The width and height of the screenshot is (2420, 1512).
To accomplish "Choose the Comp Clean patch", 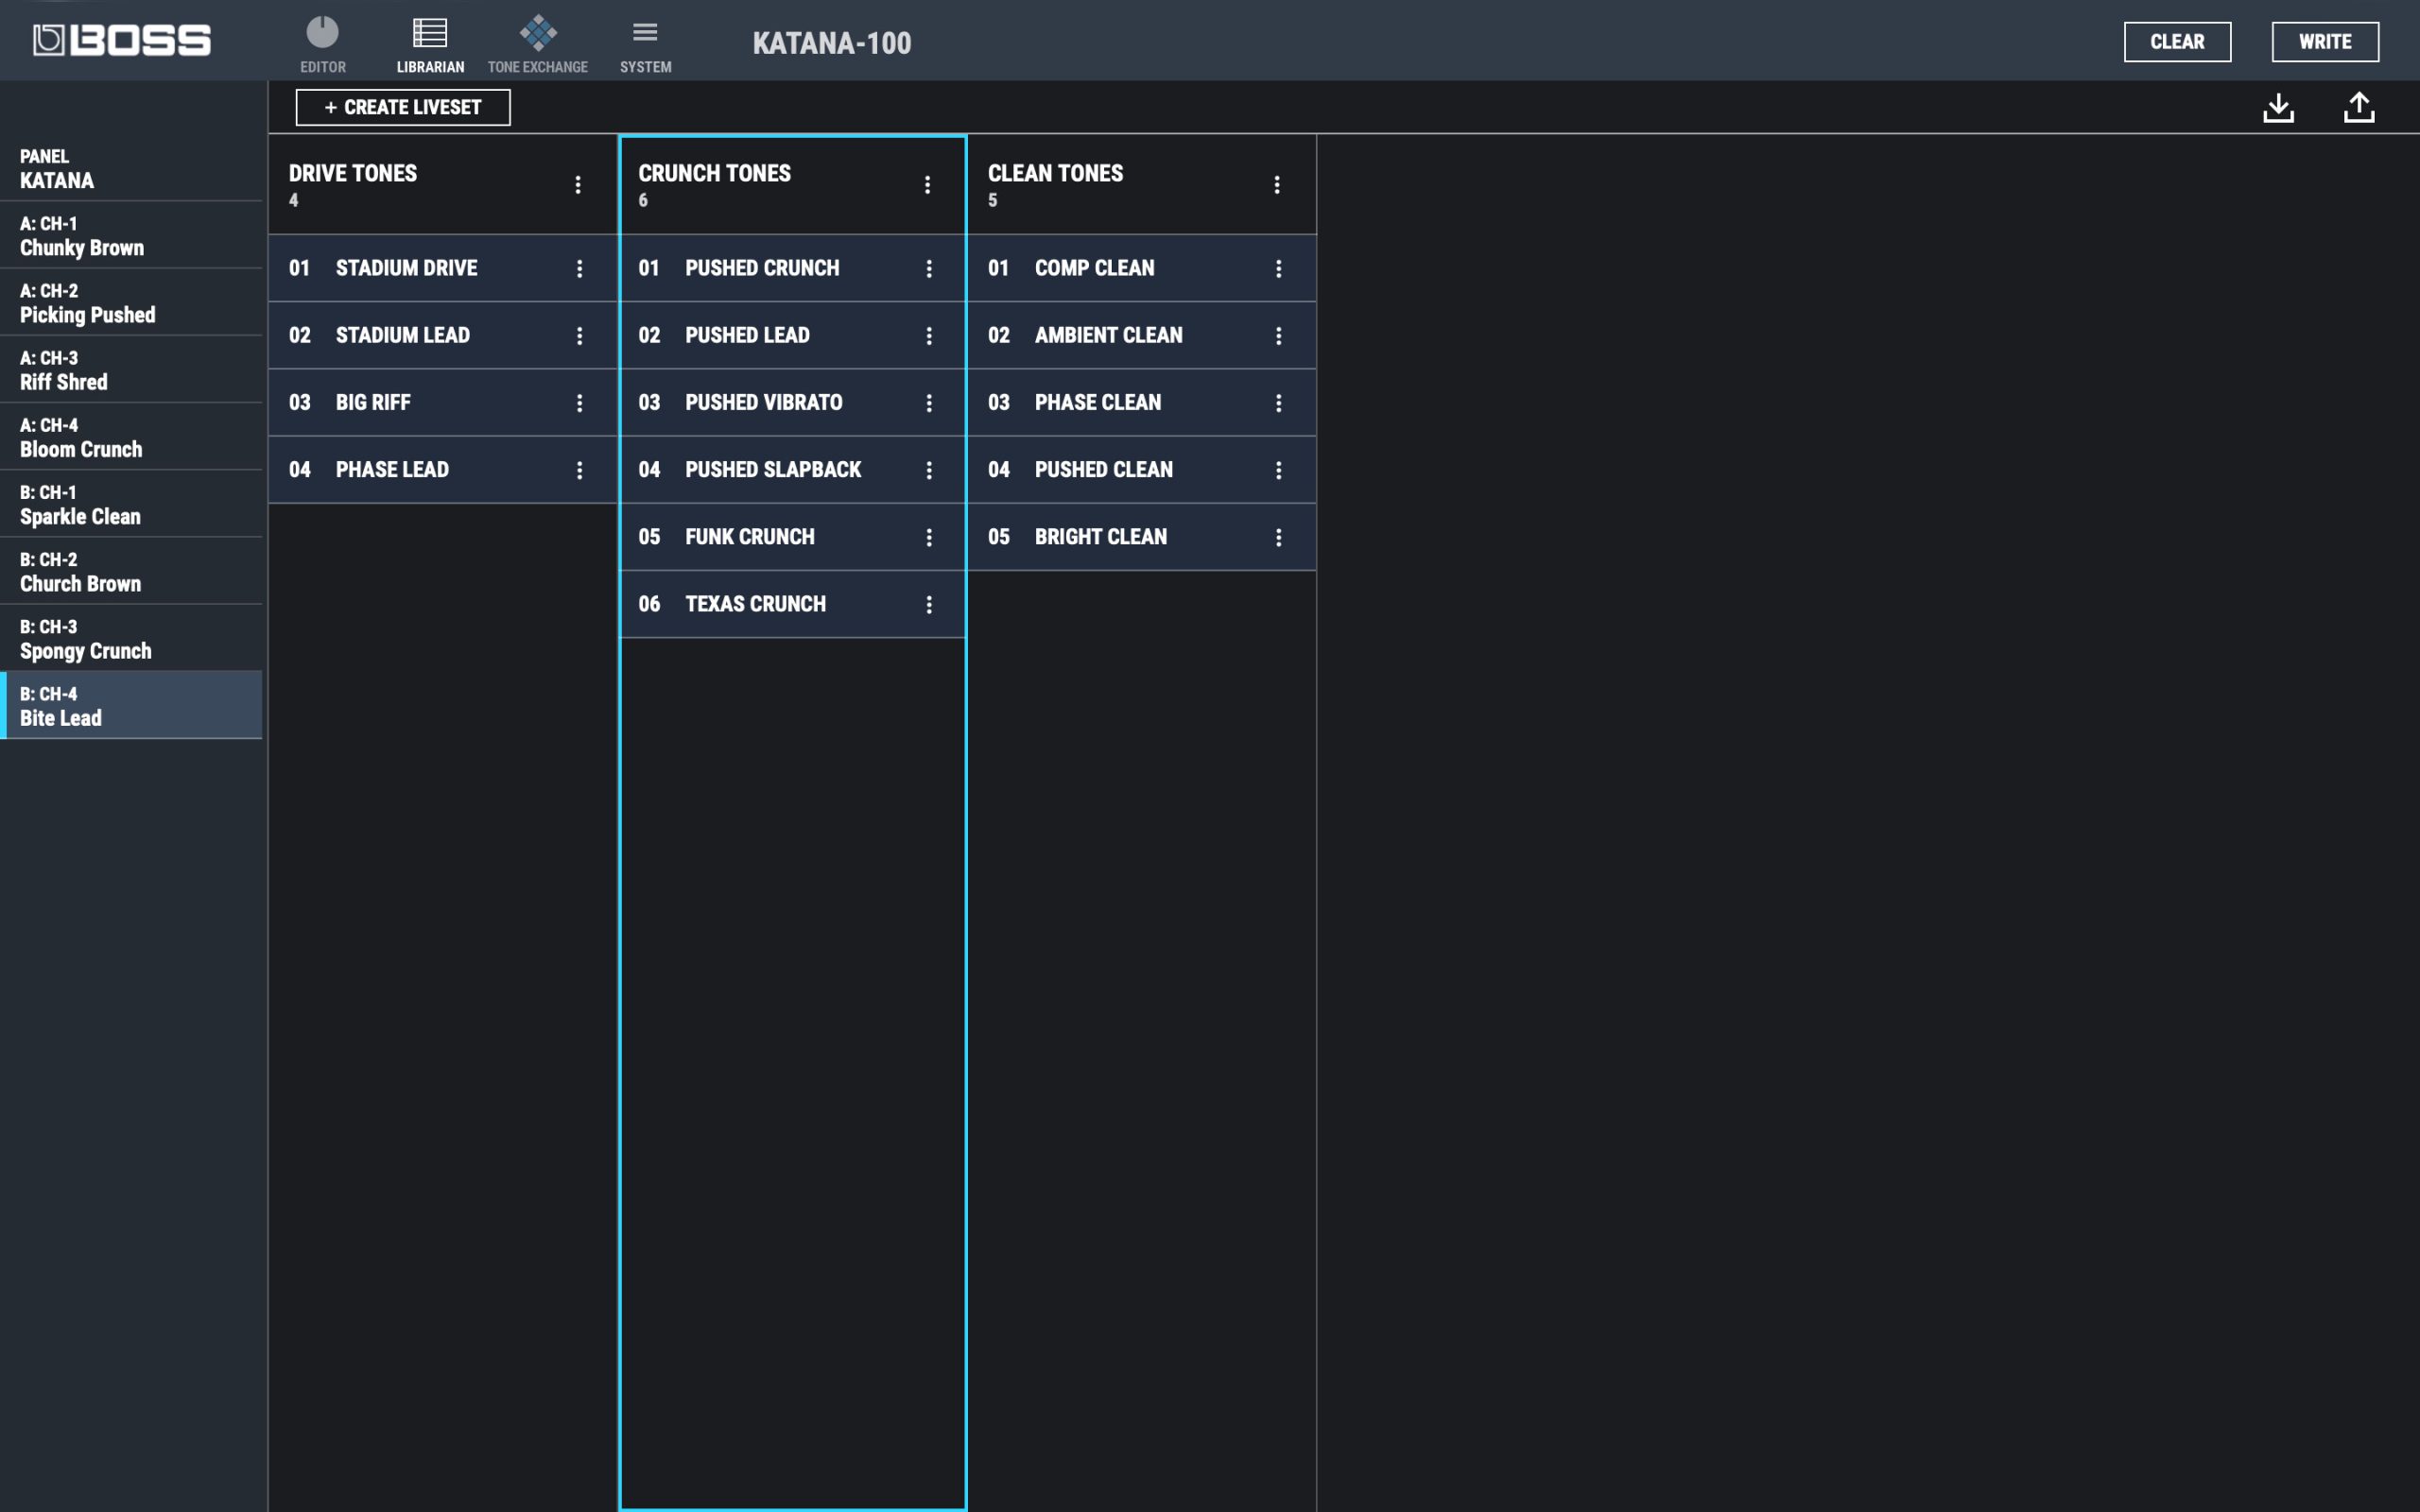I will point(1142,268).
